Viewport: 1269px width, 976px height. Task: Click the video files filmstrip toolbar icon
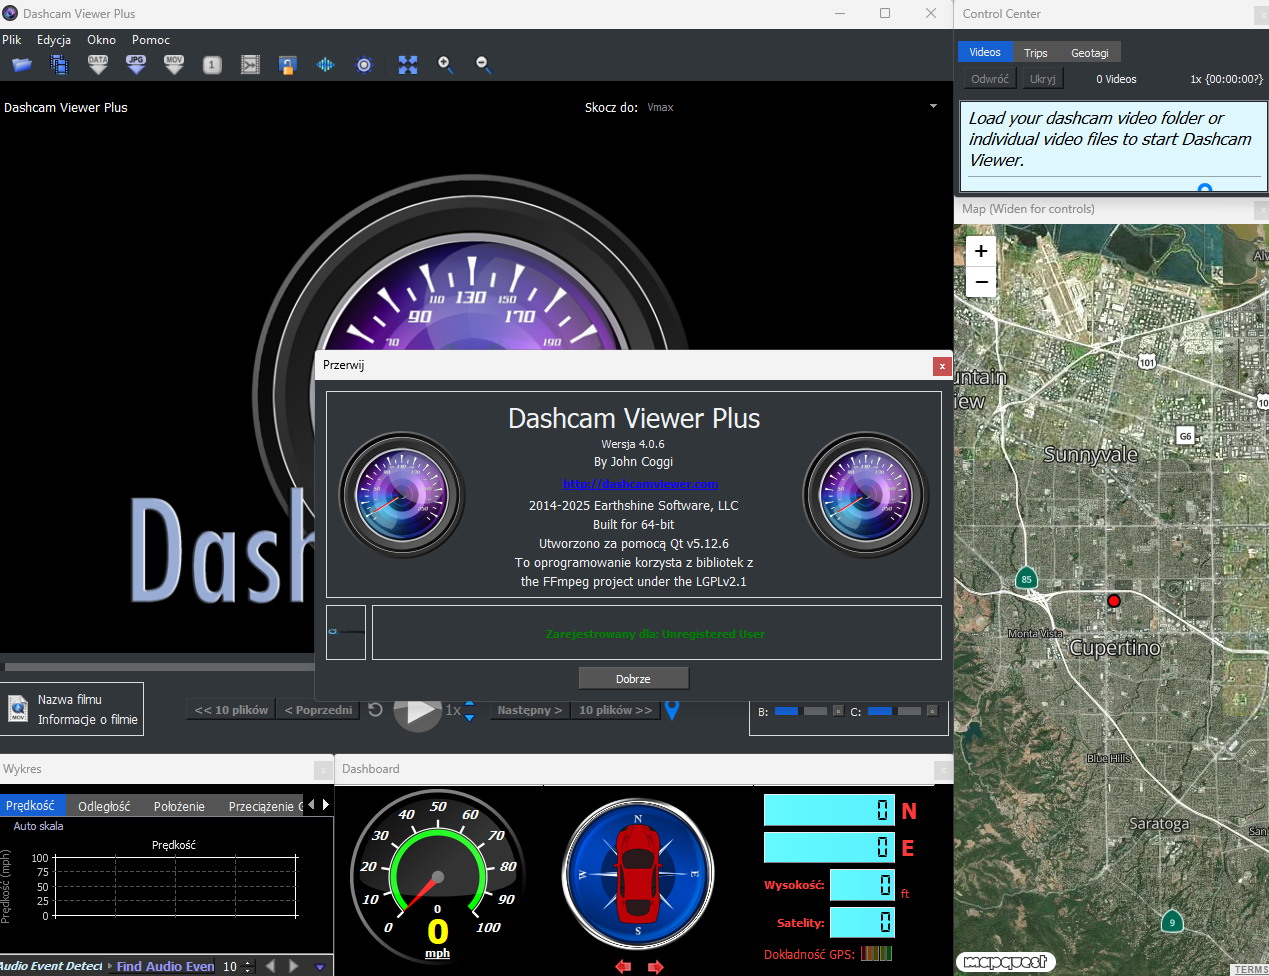[x=60, y=65]
